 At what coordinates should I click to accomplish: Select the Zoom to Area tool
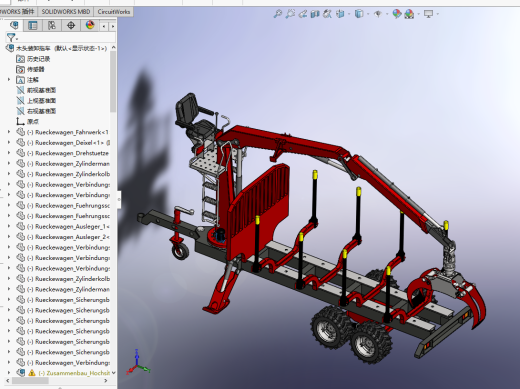click(290, 14)
